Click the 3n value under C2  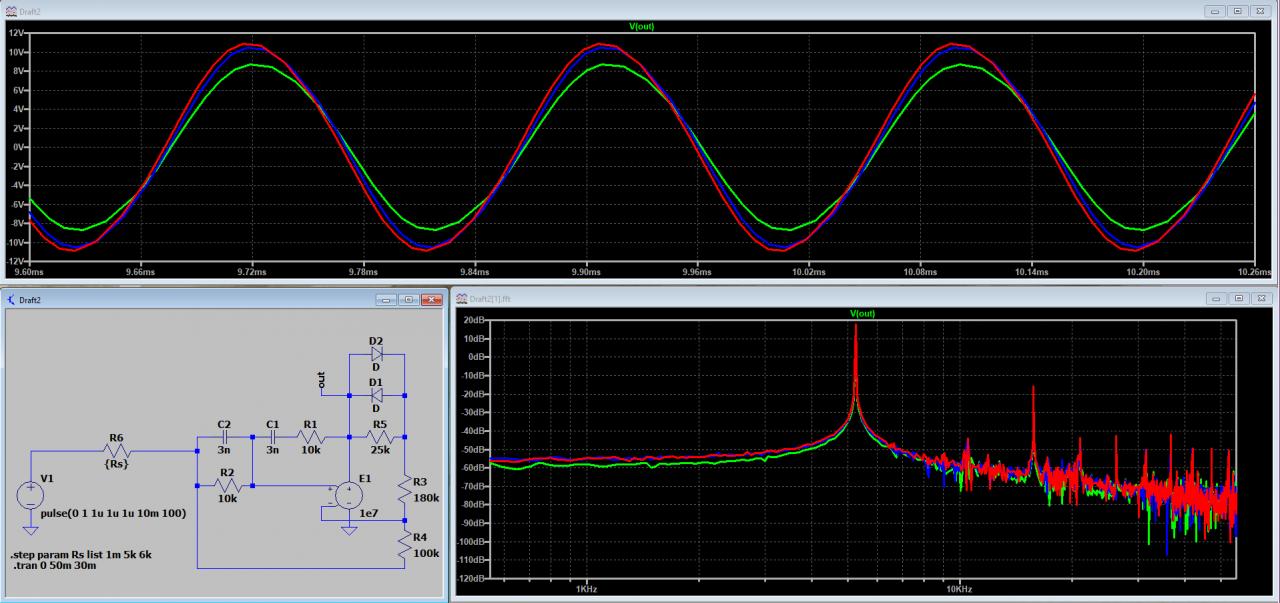coord(225,450)
